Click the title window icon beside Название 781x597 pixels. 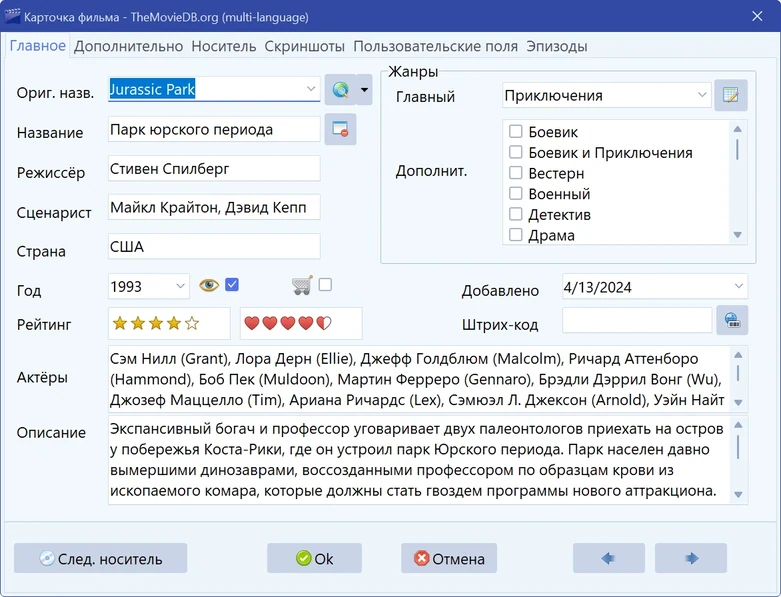[341, 129]
